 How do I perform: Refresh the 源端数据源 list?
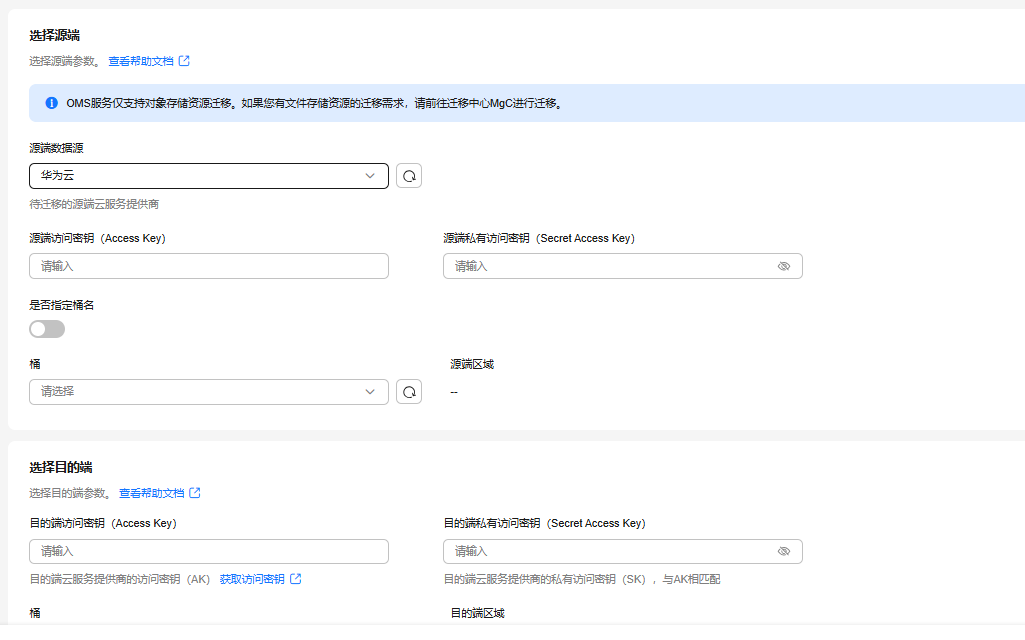tap(409, 176)
